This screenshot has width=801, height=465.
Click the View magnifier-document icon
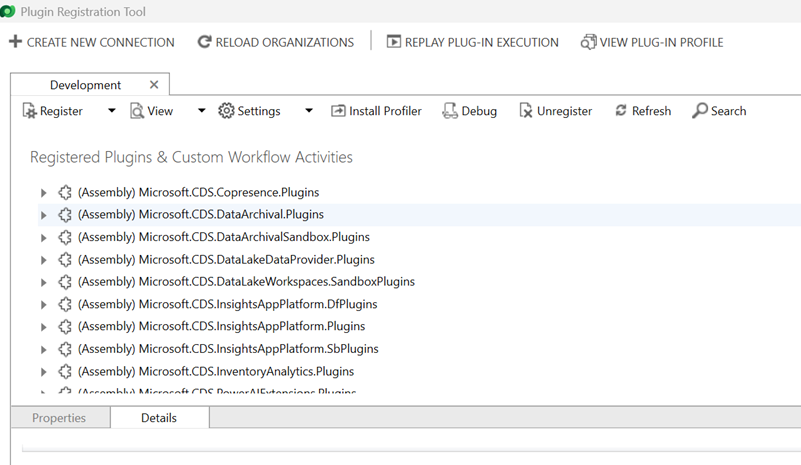136,111
